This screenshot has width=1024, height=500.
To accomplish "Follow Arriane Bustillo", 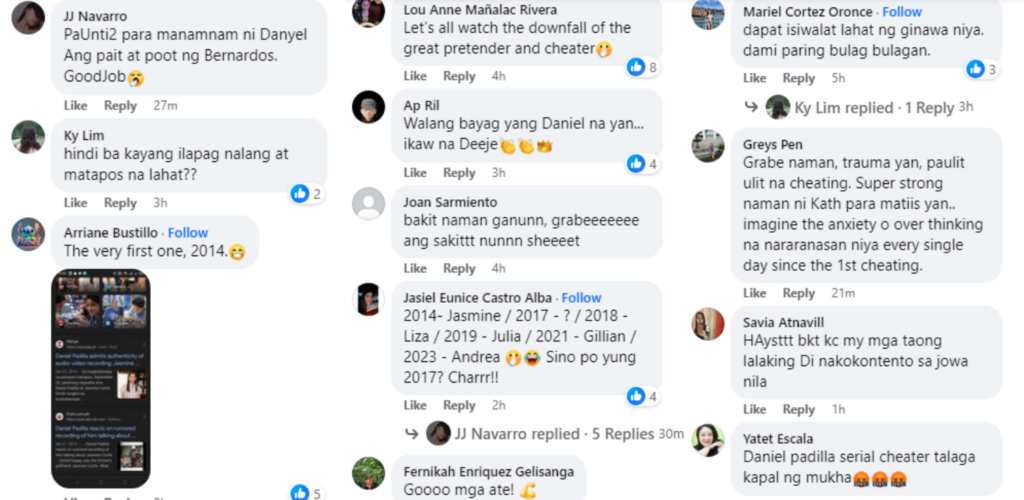I will click(x=188, y=233).
